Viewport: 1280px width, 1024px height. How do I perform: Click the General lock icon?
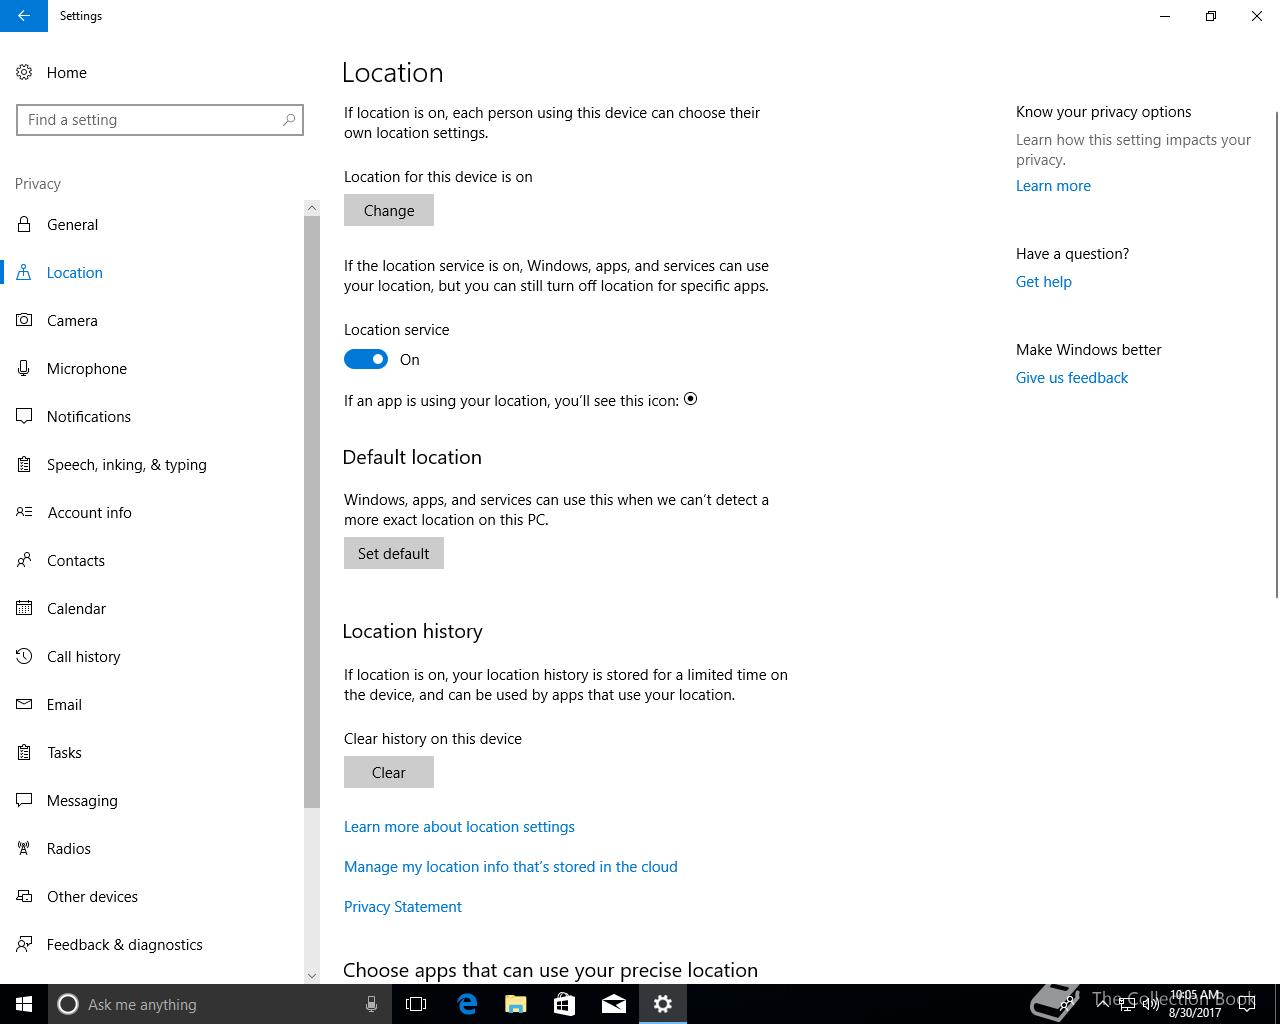(24, 224)
